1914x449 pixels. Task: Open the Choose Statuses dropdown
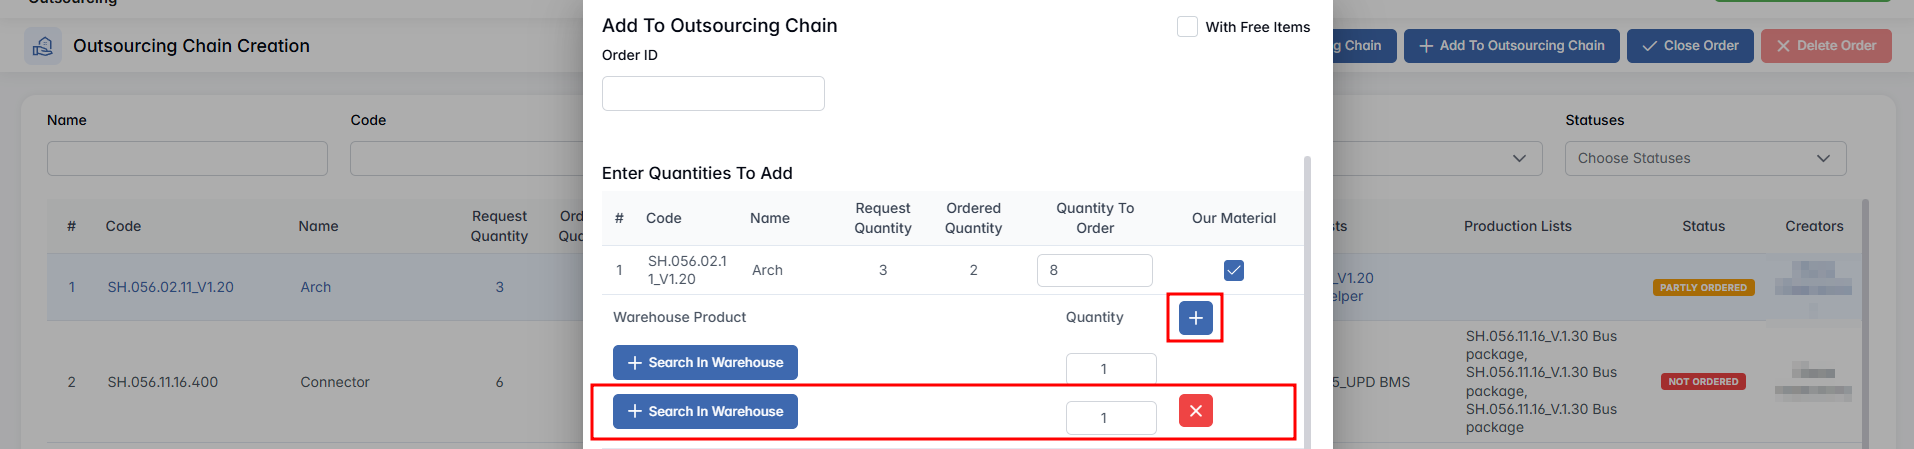click(1705, 158)
